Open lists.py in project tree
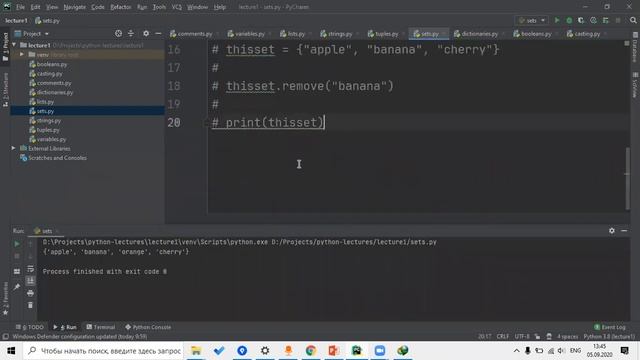640x360 pixels. [x=41, y=102]
